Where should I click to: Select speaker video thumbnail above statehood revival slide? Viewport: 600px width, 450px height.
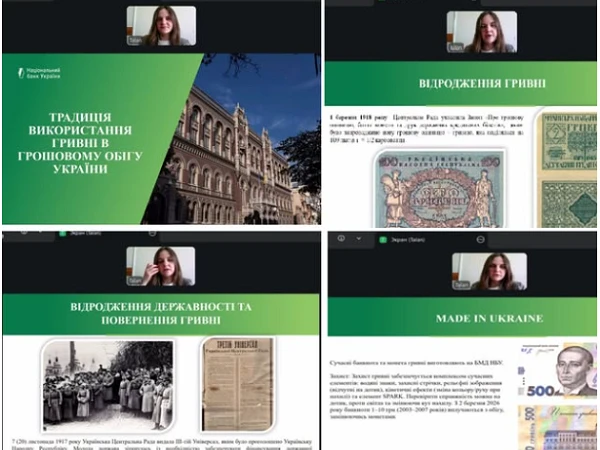pyautogui.click(x=160, y=267)
